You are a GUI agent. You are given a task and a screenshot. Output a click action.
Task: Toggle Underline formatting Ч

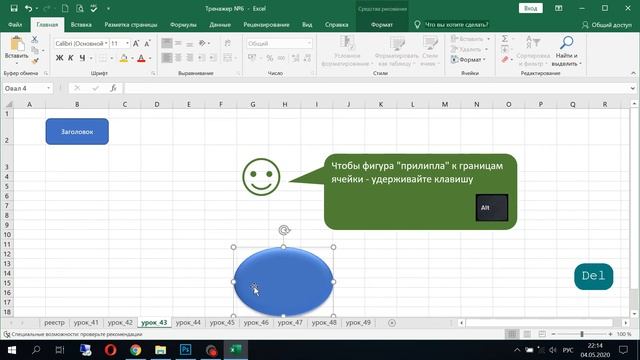[82, 58]
